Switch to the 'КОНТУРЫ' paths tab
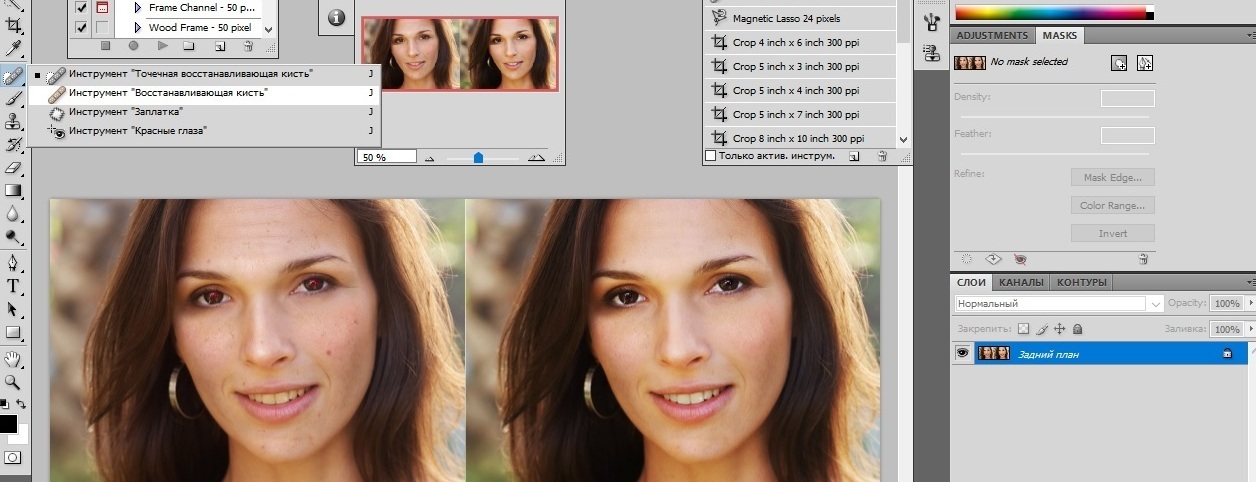The height and width of the screenshot is (482, 1256). click(x=1082, y=282)
